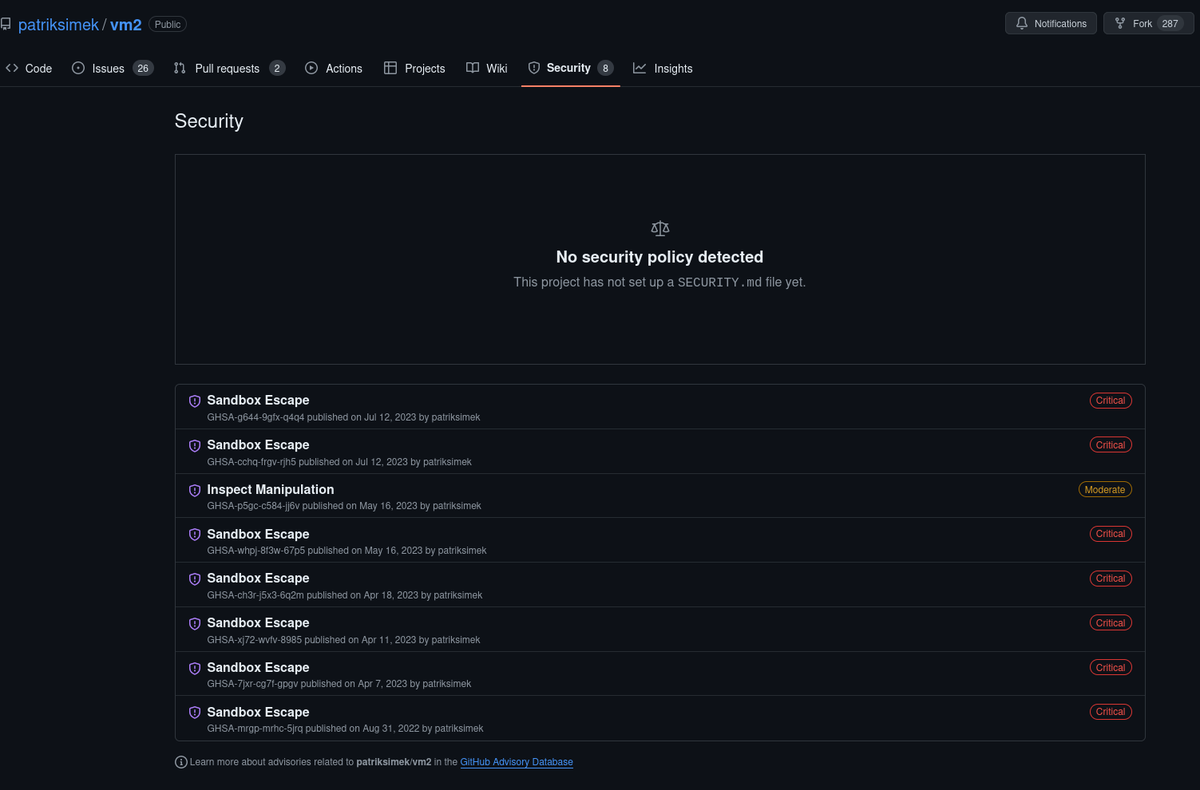Click Critical label on GHSA-ch3r-j5x3-6q2m row
Viewport: 1200px width, 790px height.
[x=1110, y=578]
